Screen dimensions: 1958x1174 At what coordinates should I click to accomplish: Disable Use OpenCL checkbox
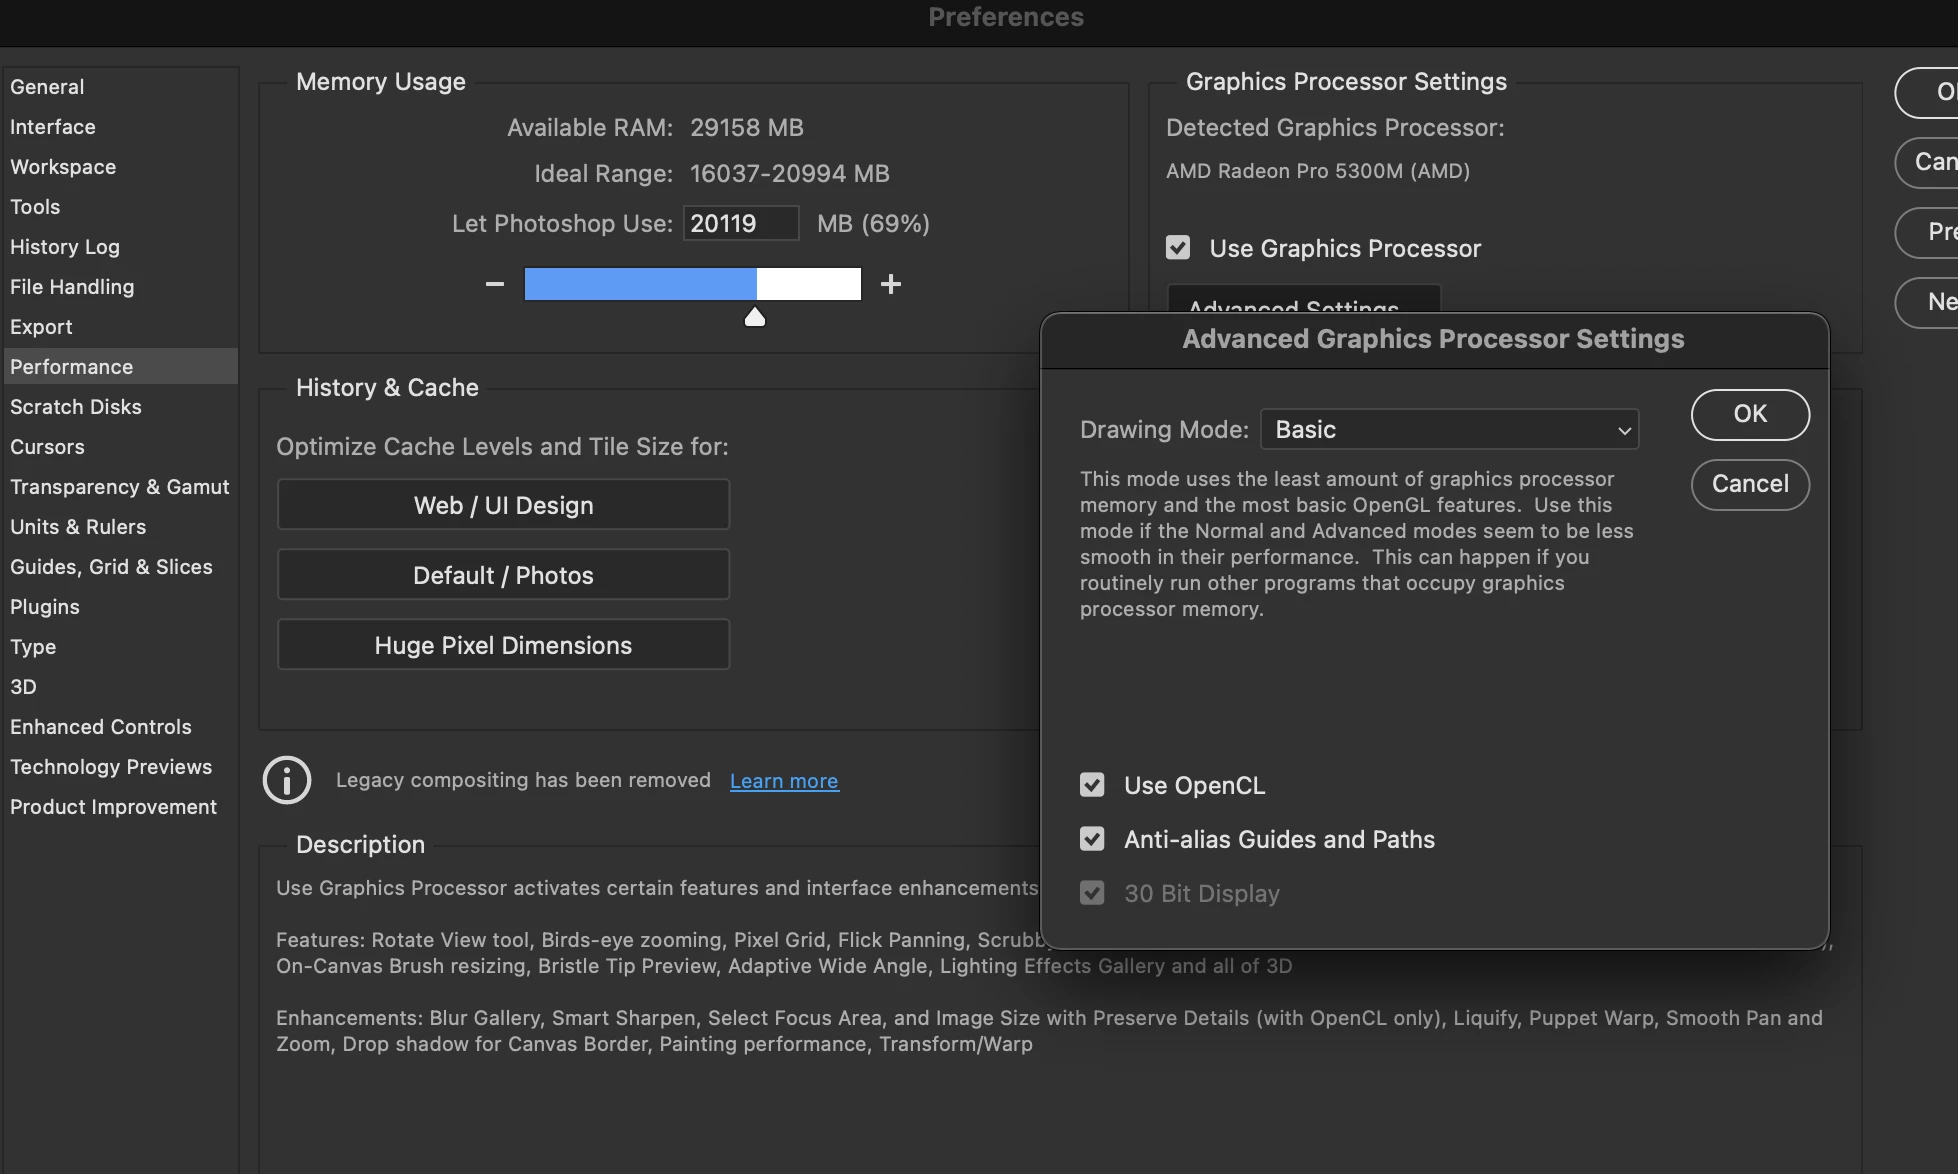[1092, 785]
